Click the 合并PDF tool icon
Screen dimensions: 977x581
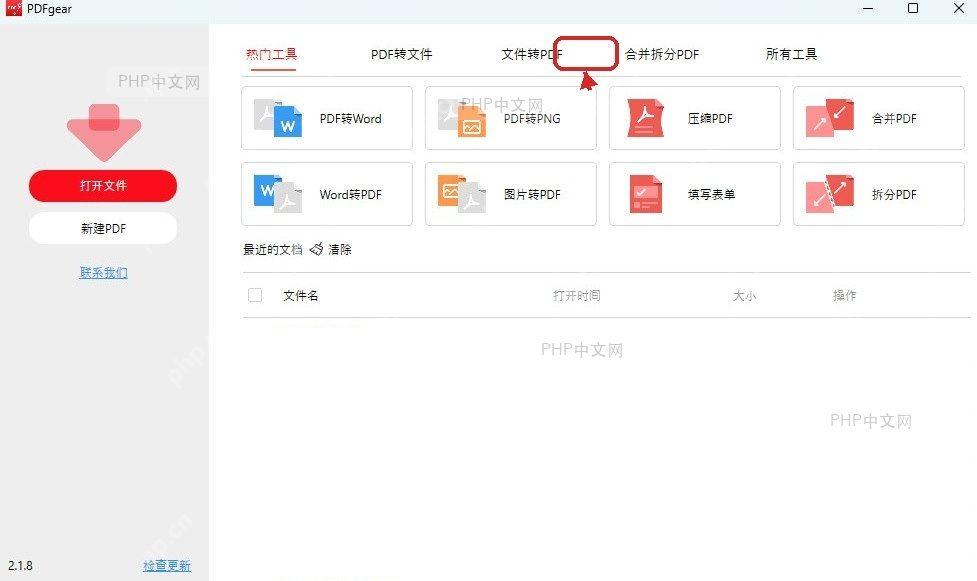tap(829, 118)
